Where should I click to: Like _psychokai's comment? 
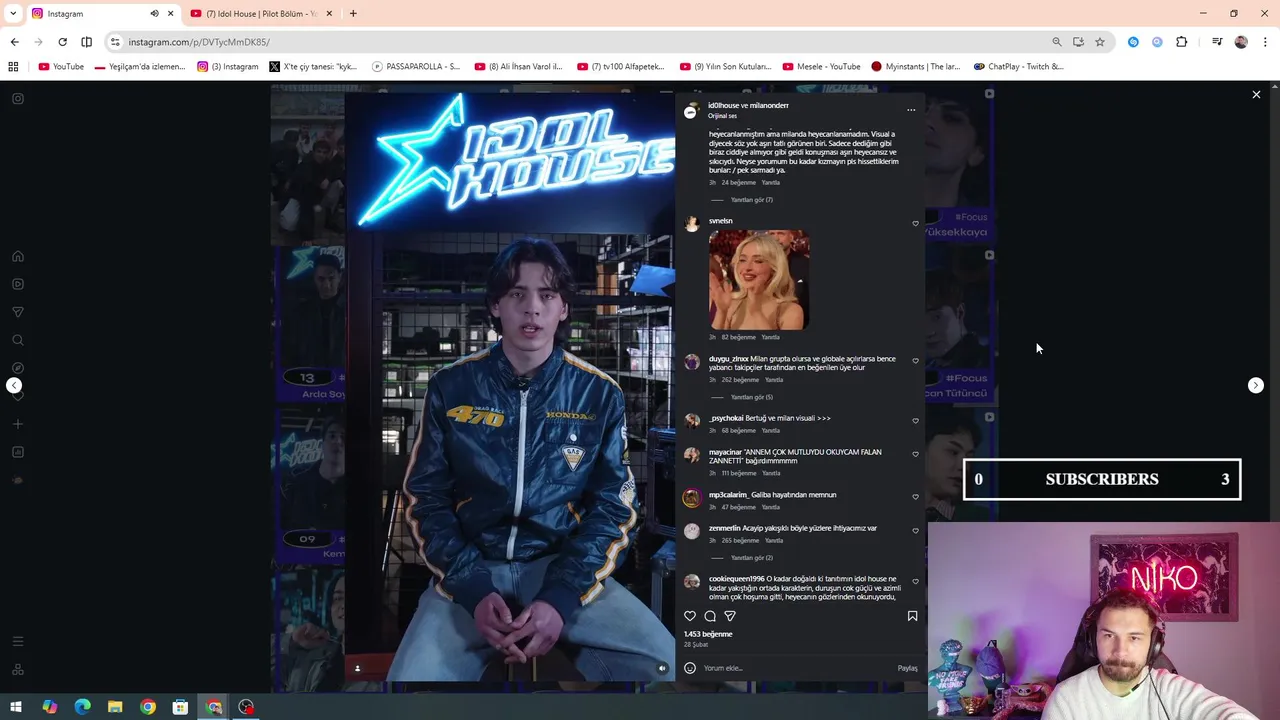[915, 421]
